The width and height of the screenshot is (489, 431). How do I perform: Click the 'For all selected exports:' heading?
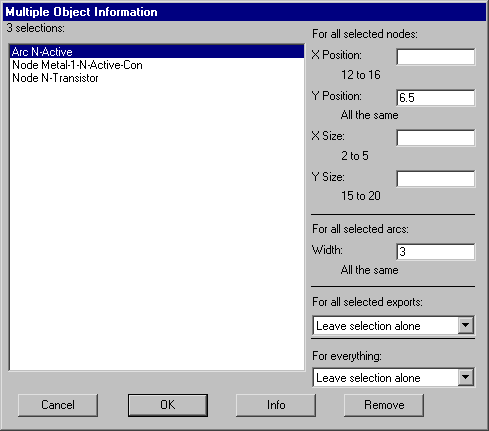pyautogui.click(x=367, y=302)
